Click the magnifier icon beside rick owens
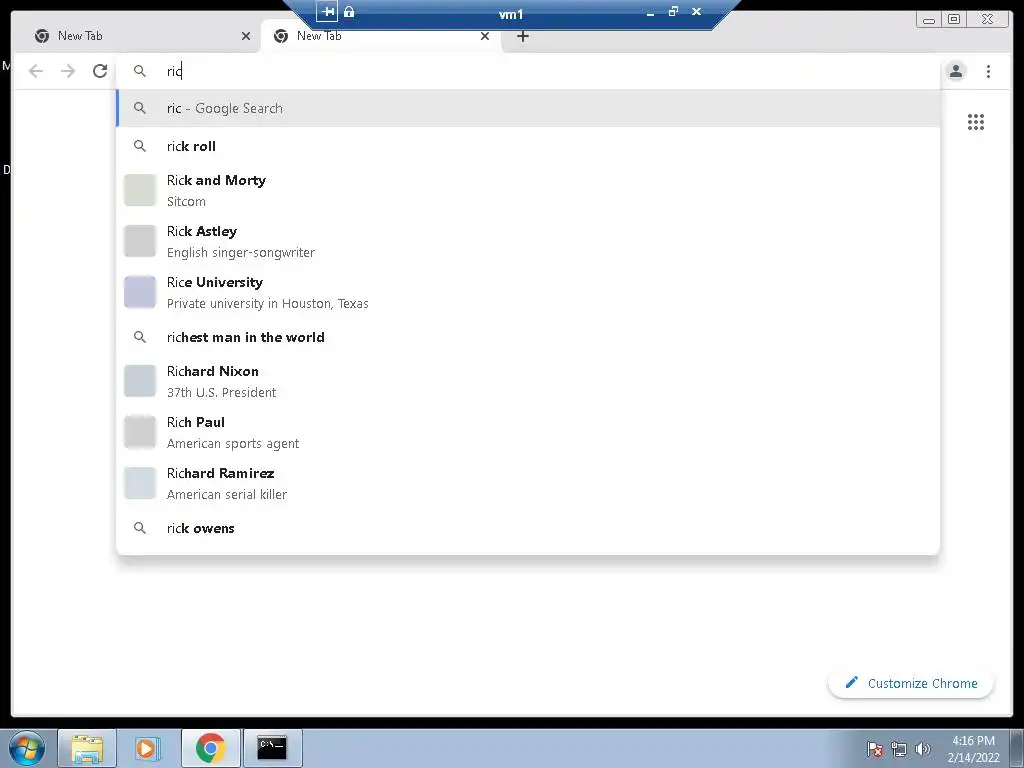Screen dimensions: 1024x768 point(140,528)
